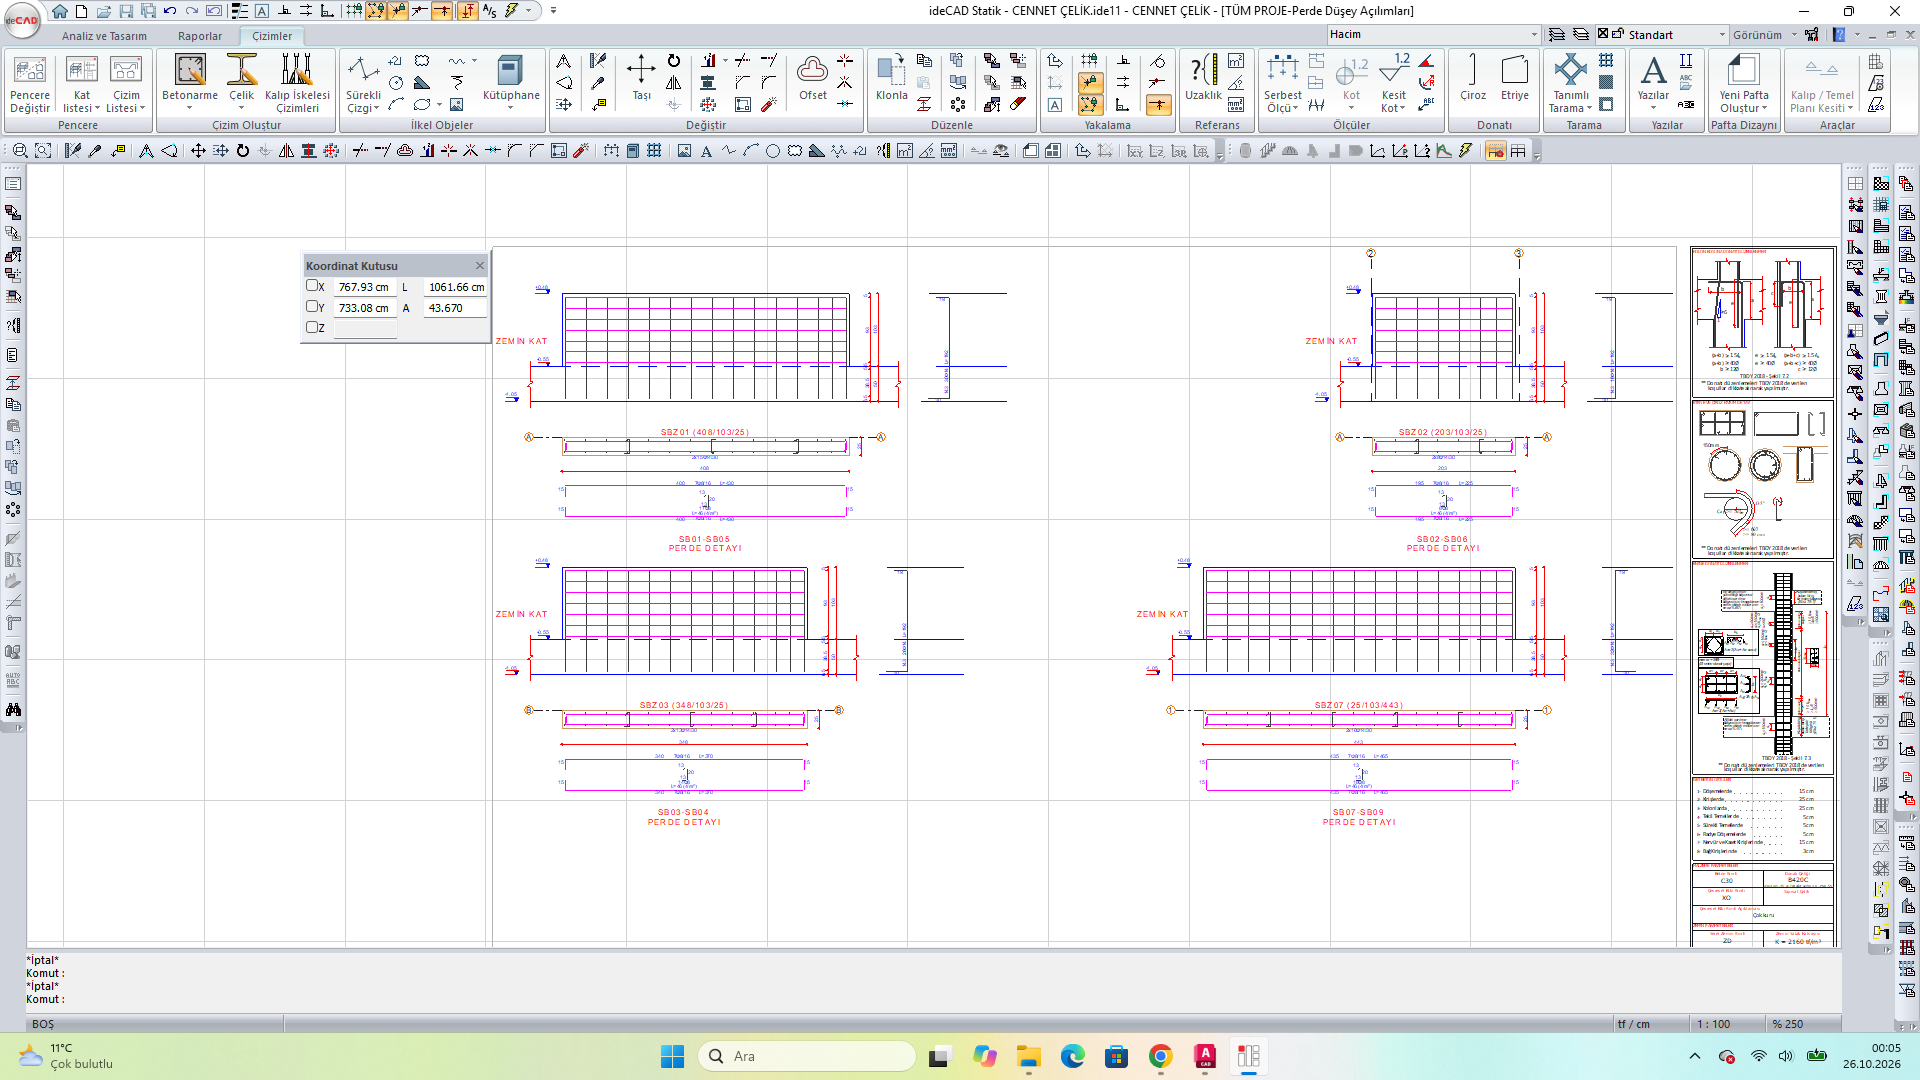
Task: Click the Pencere Değiştir button
Action: [x=30, y=84]
